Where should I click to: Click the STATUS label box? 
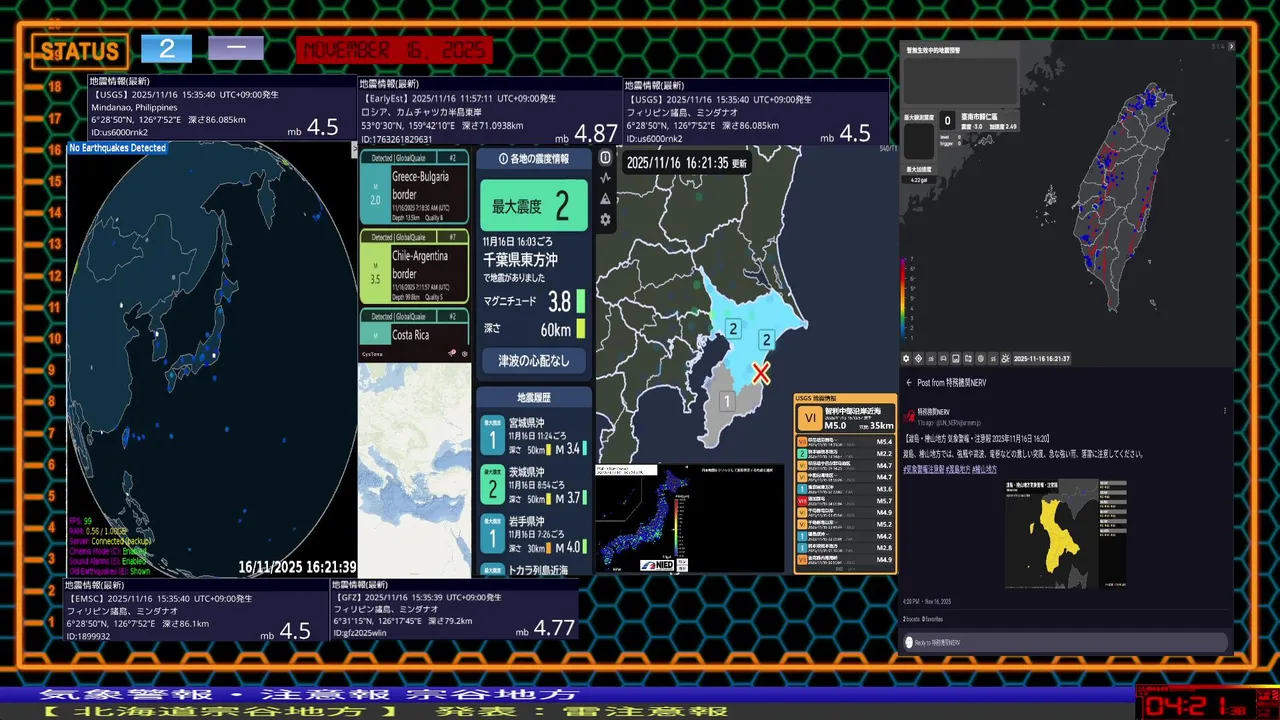coord(79,51)
